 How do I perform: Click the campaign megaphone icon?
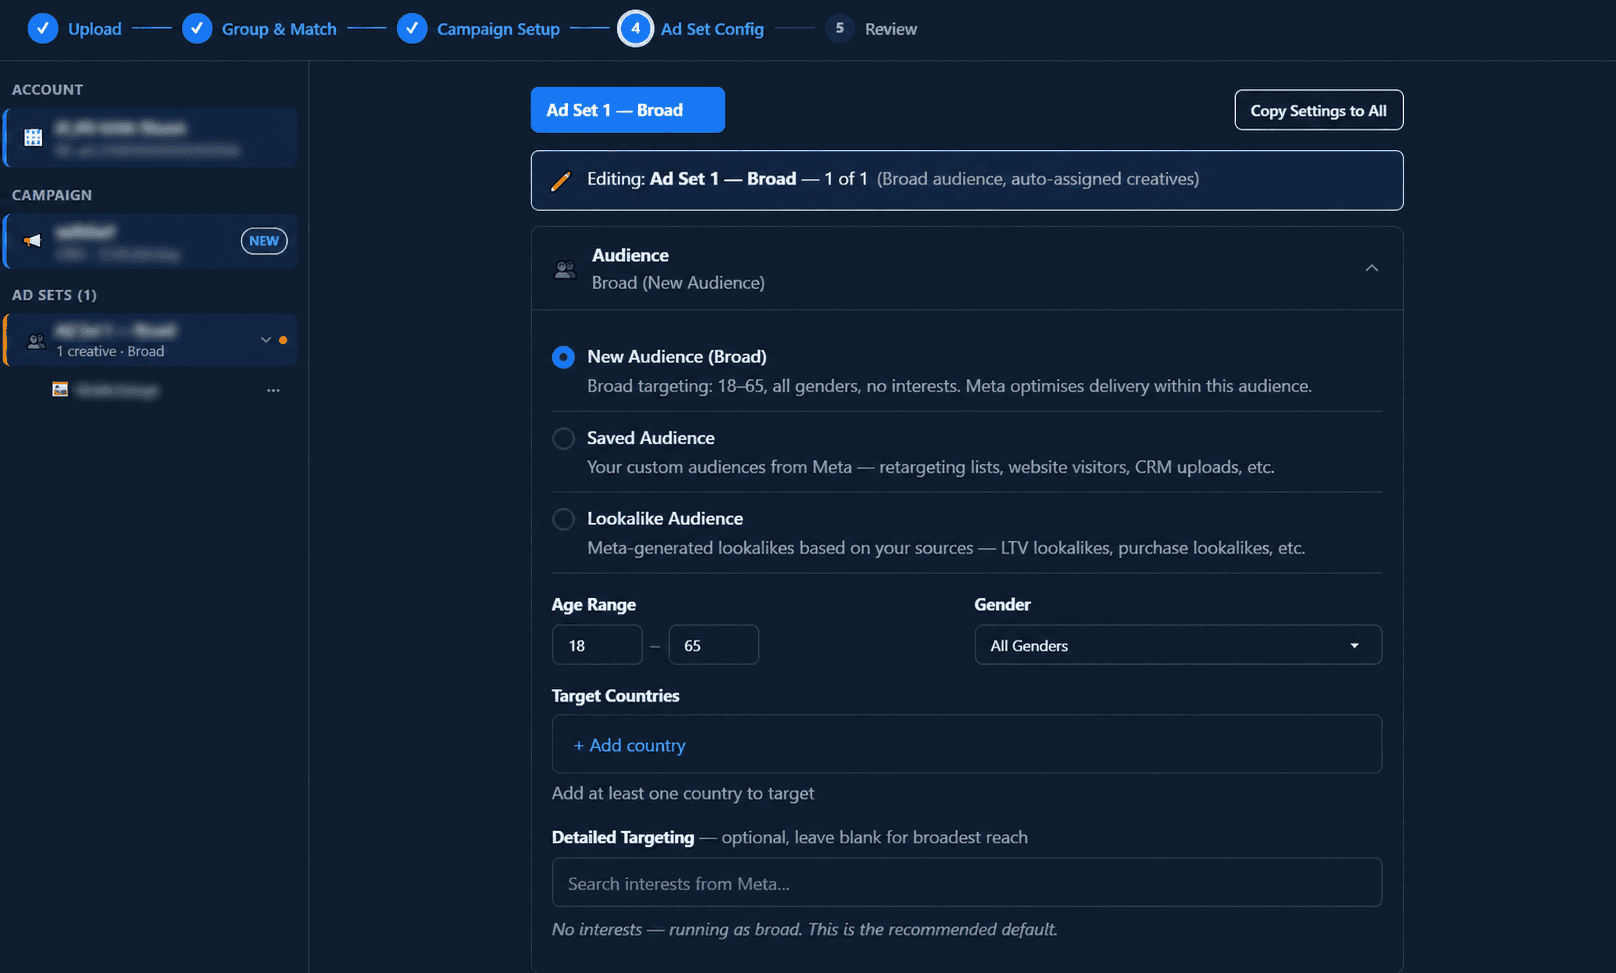click(x=33, y=241)
